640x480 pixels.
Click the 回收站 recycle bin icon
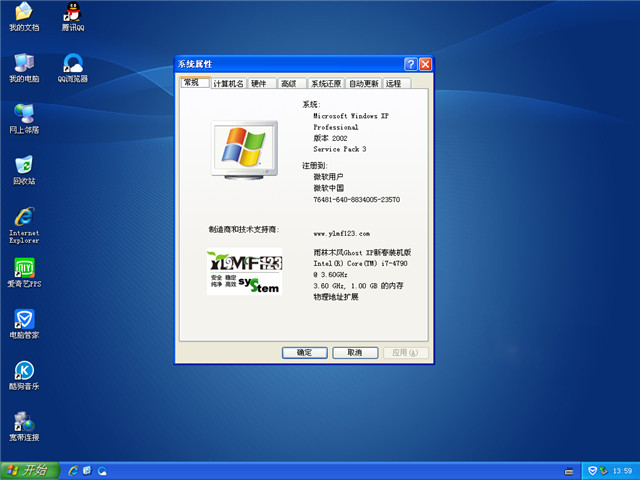tap(24, 170)
